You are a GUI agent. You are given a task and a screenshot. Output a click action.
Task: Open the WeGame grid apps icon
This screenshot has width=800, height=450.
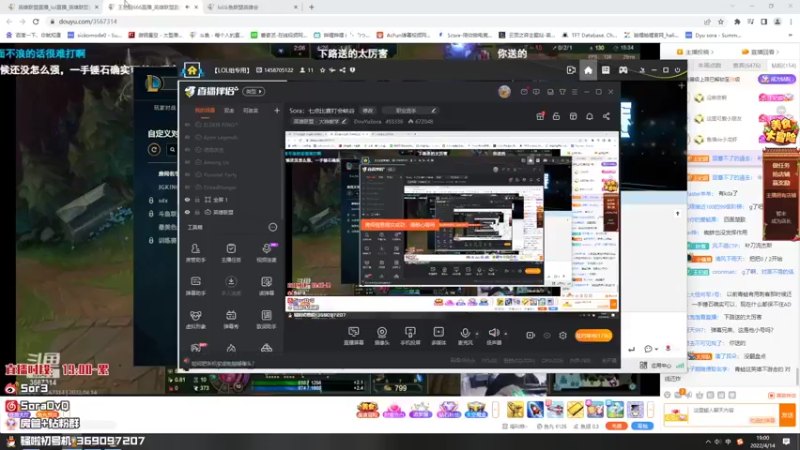(x=606, y=70)
